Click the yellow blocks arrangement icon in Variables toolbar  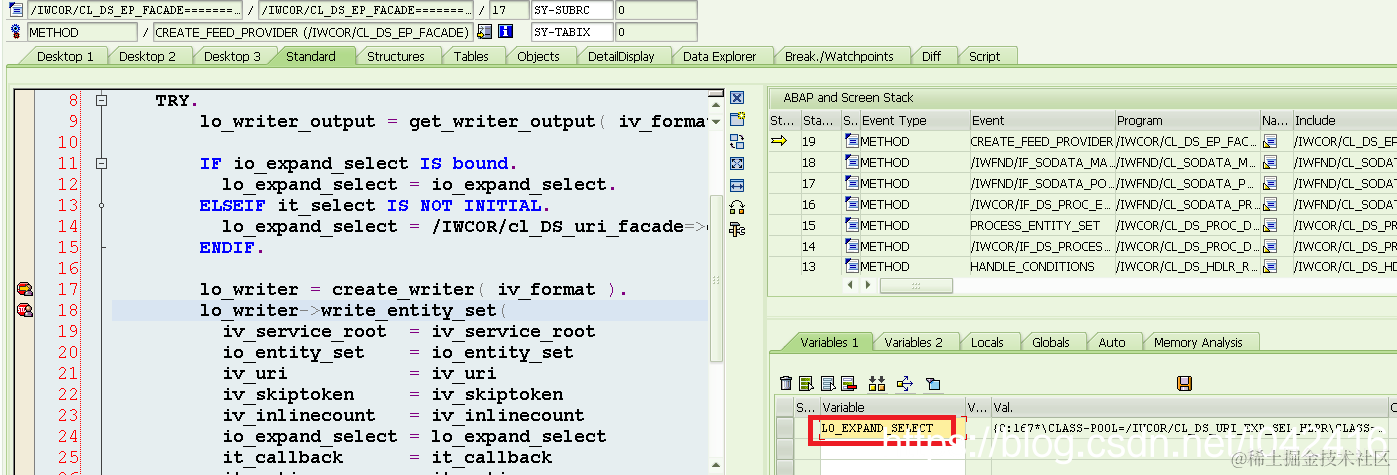pos(877,383)
